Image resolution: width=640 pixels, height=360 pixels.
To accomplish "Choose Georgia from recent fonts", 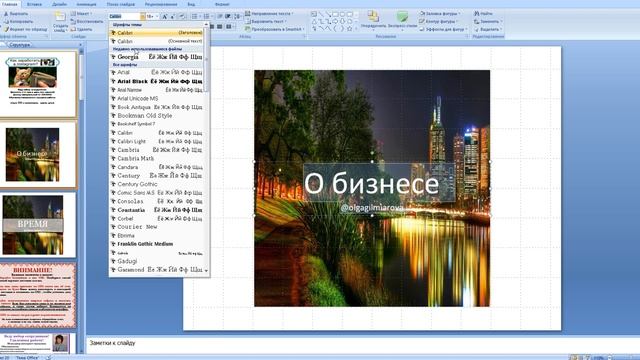I will click(156, 57).
